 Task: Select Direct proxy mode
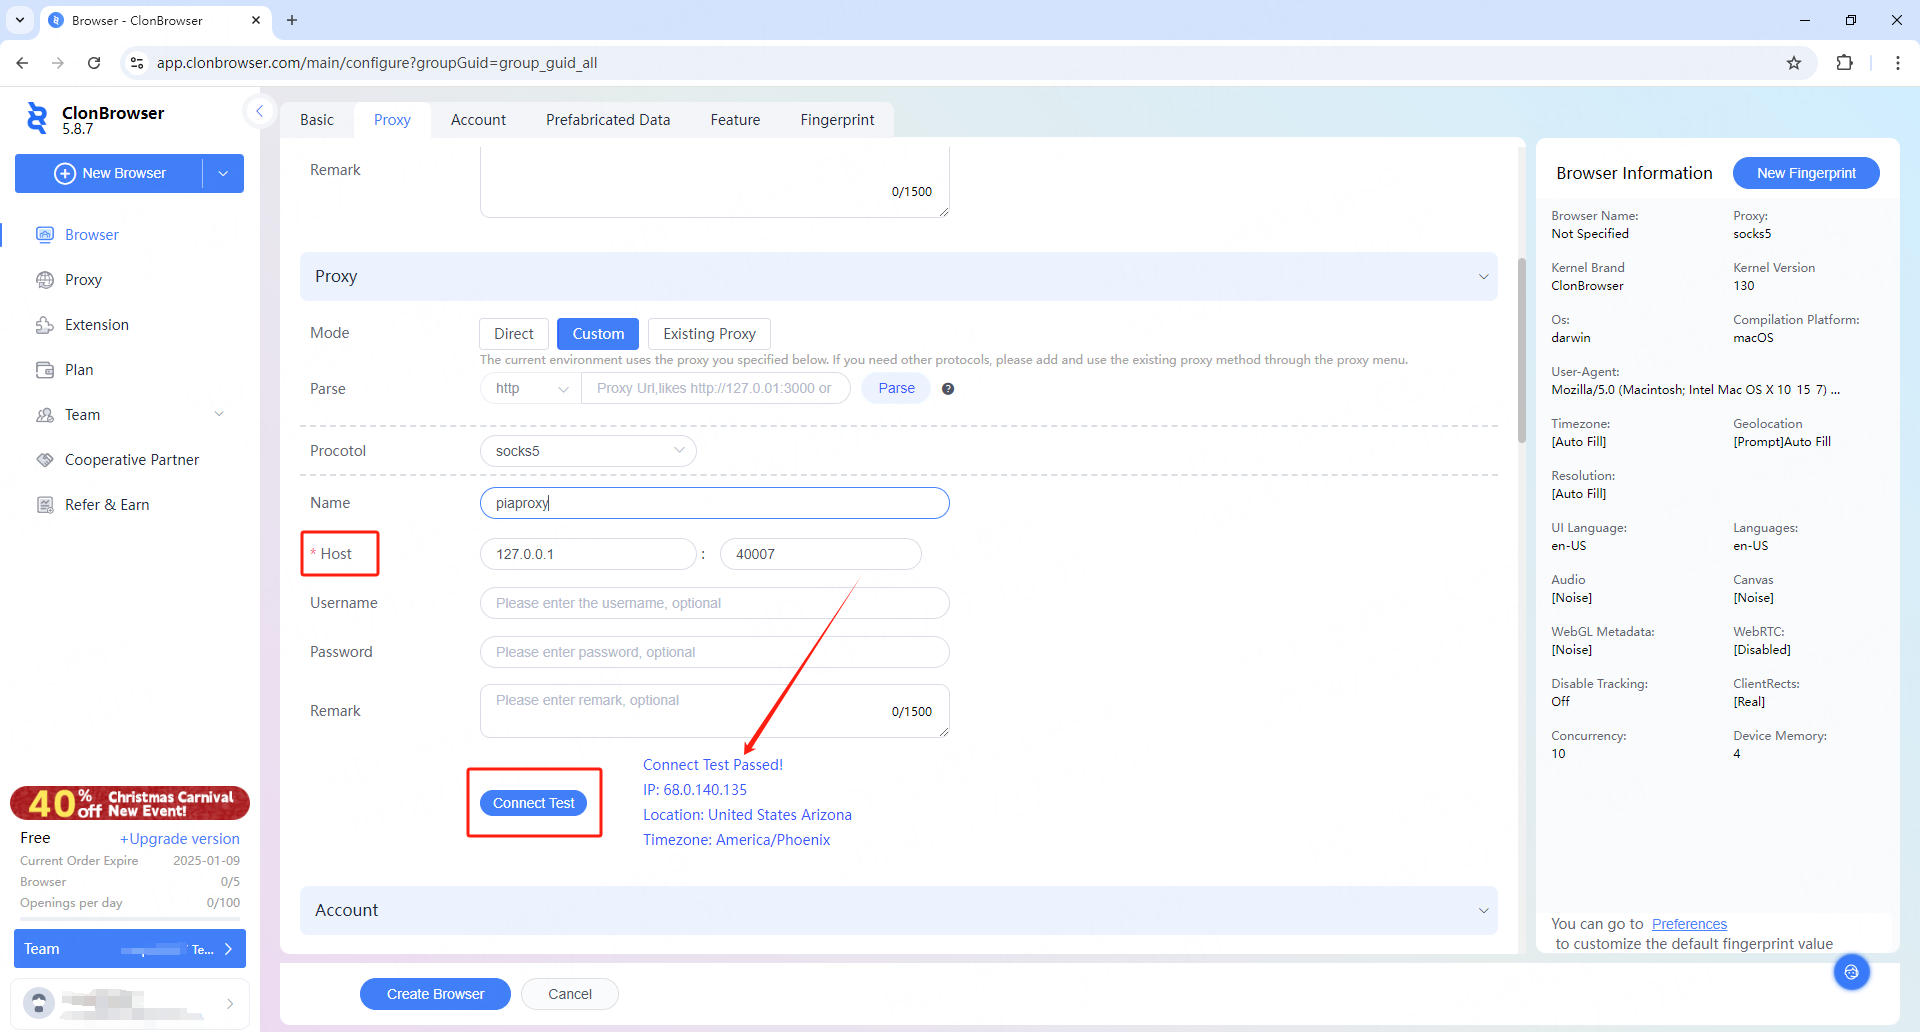[513, 334]
